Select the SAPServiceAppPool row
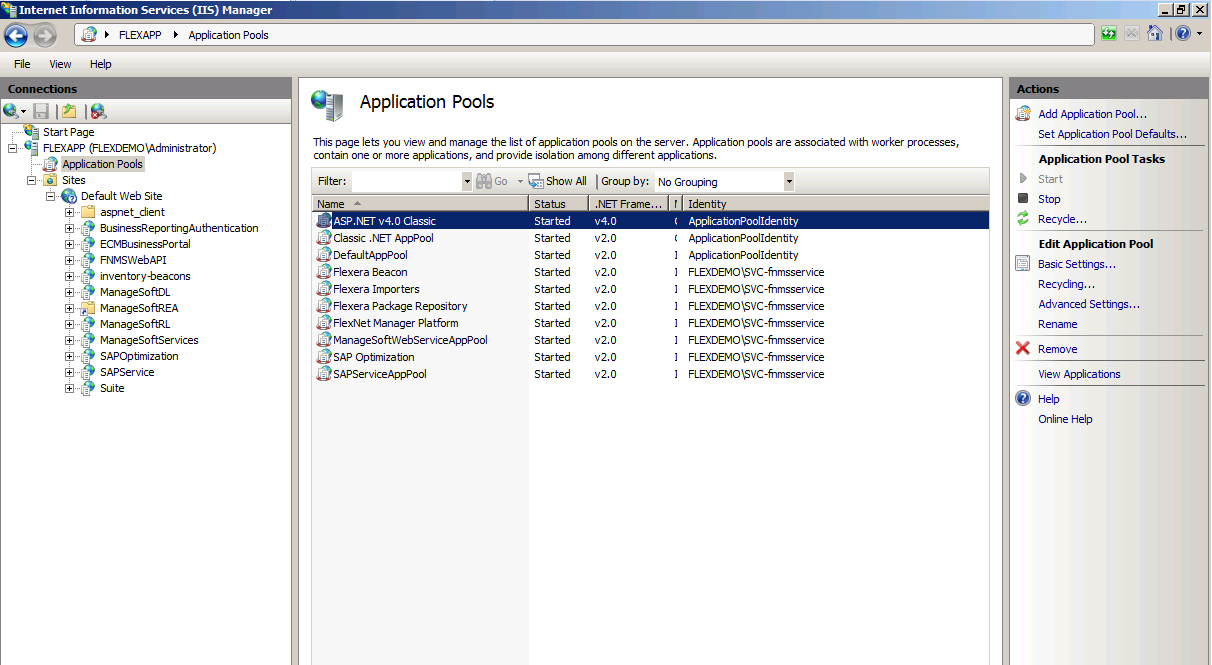The height and width of the screenshot is (665, 1212). (650, 374)
